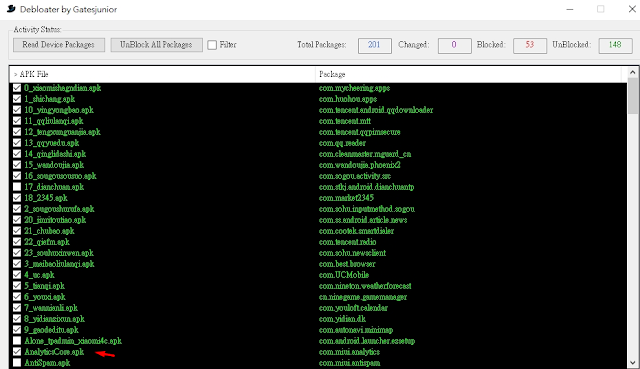Select the 8_yidianzixun.apk file name
Viewport: 640px width, 369px height.
pyautogui.click(x=54, y=319)
